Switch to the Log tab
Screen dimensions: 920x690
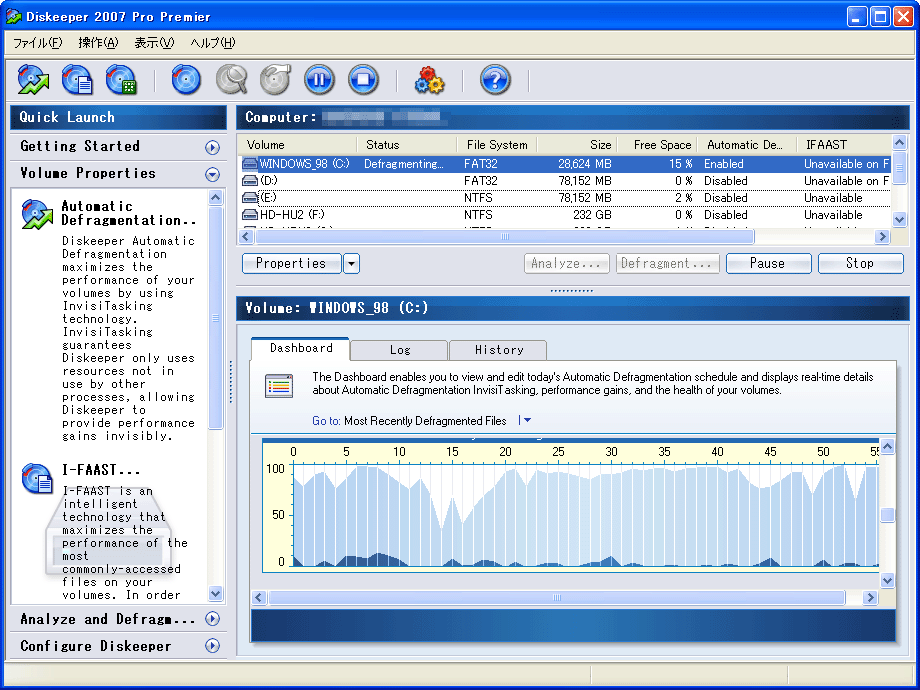pyautogui.click(x=400, y=350)
